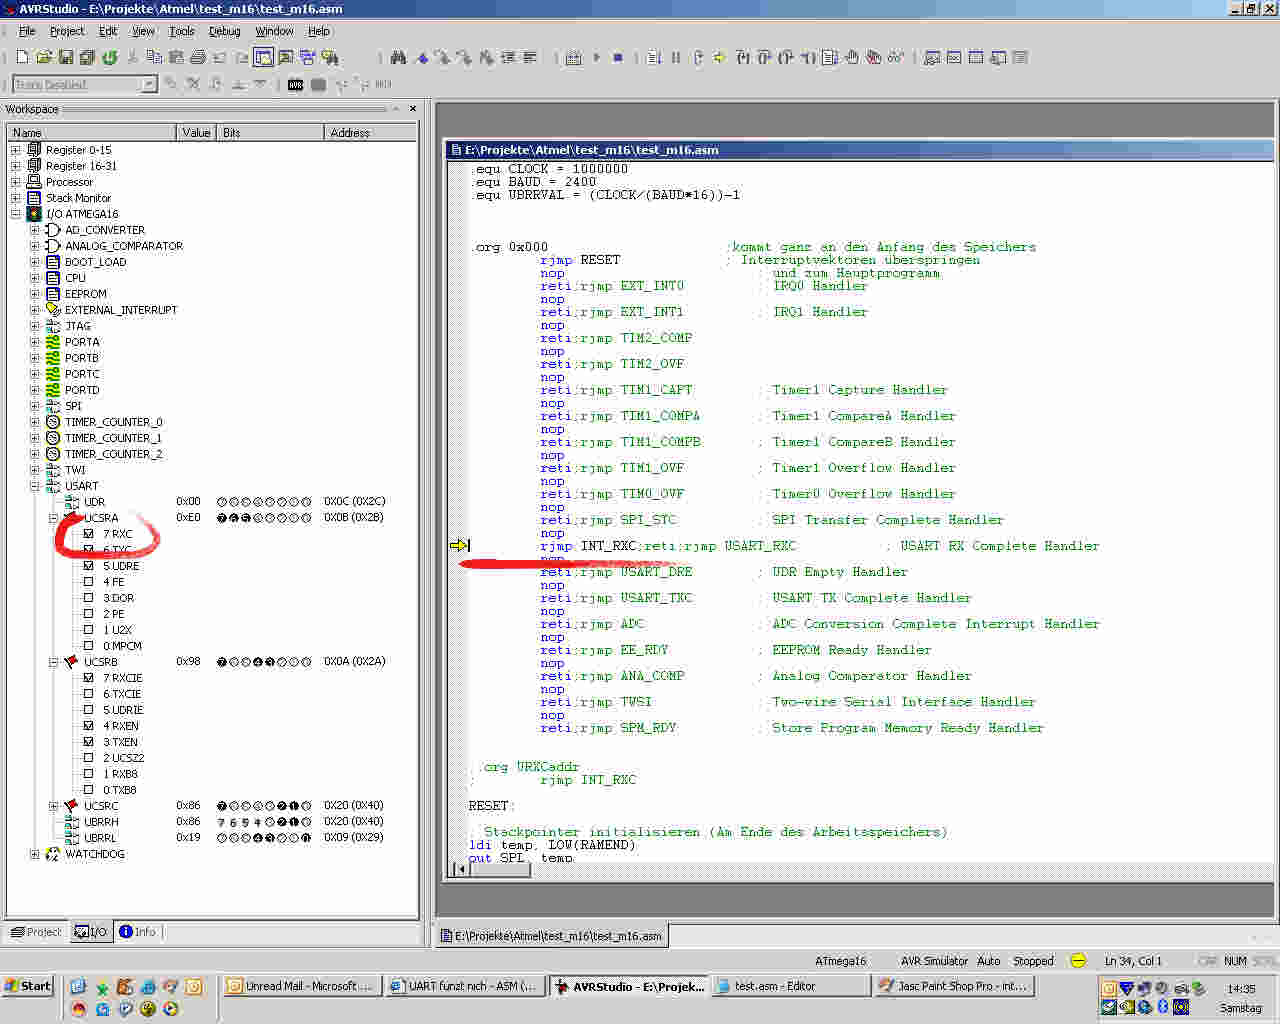Expand the UCSRC register node

coord(53,806)
